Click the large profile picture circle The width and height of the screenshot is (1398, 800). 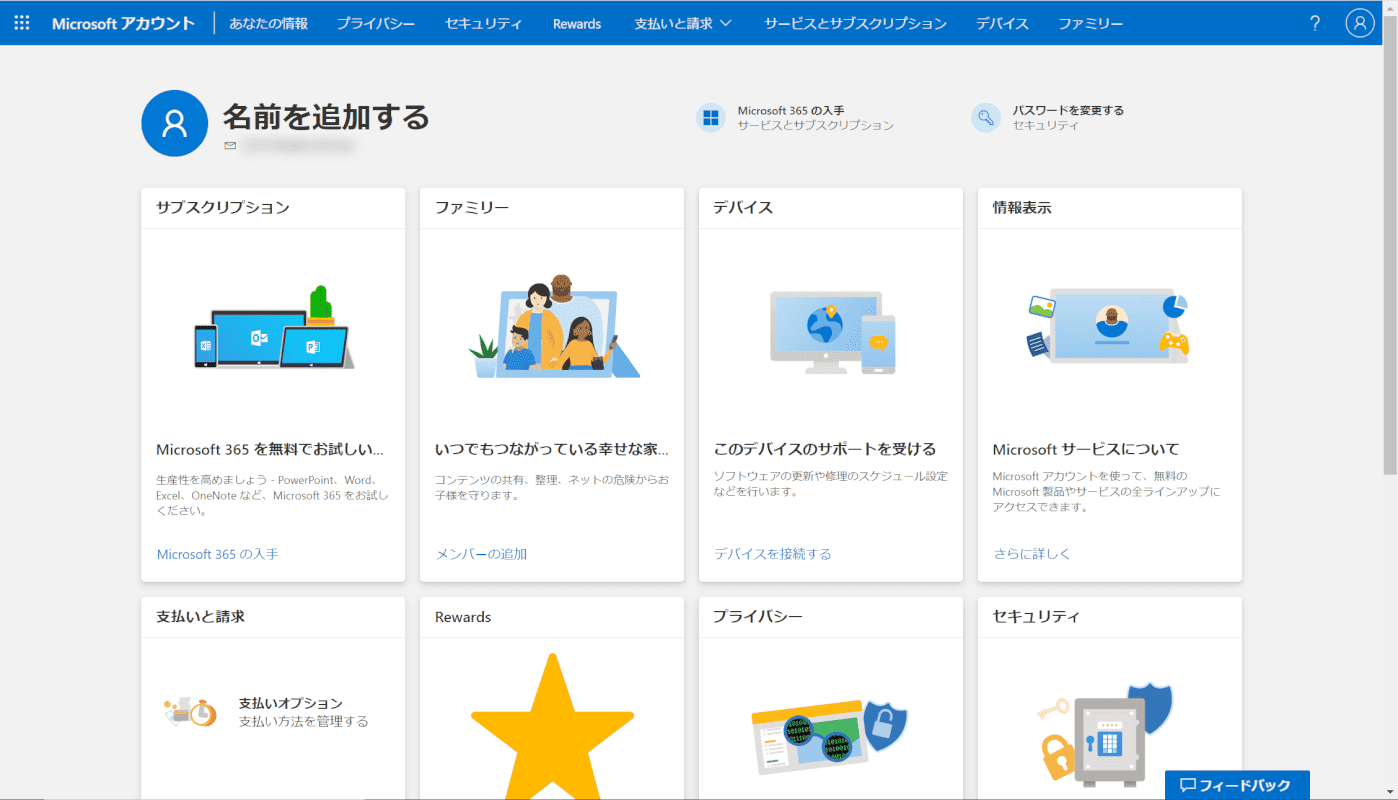tap(174, 123)
